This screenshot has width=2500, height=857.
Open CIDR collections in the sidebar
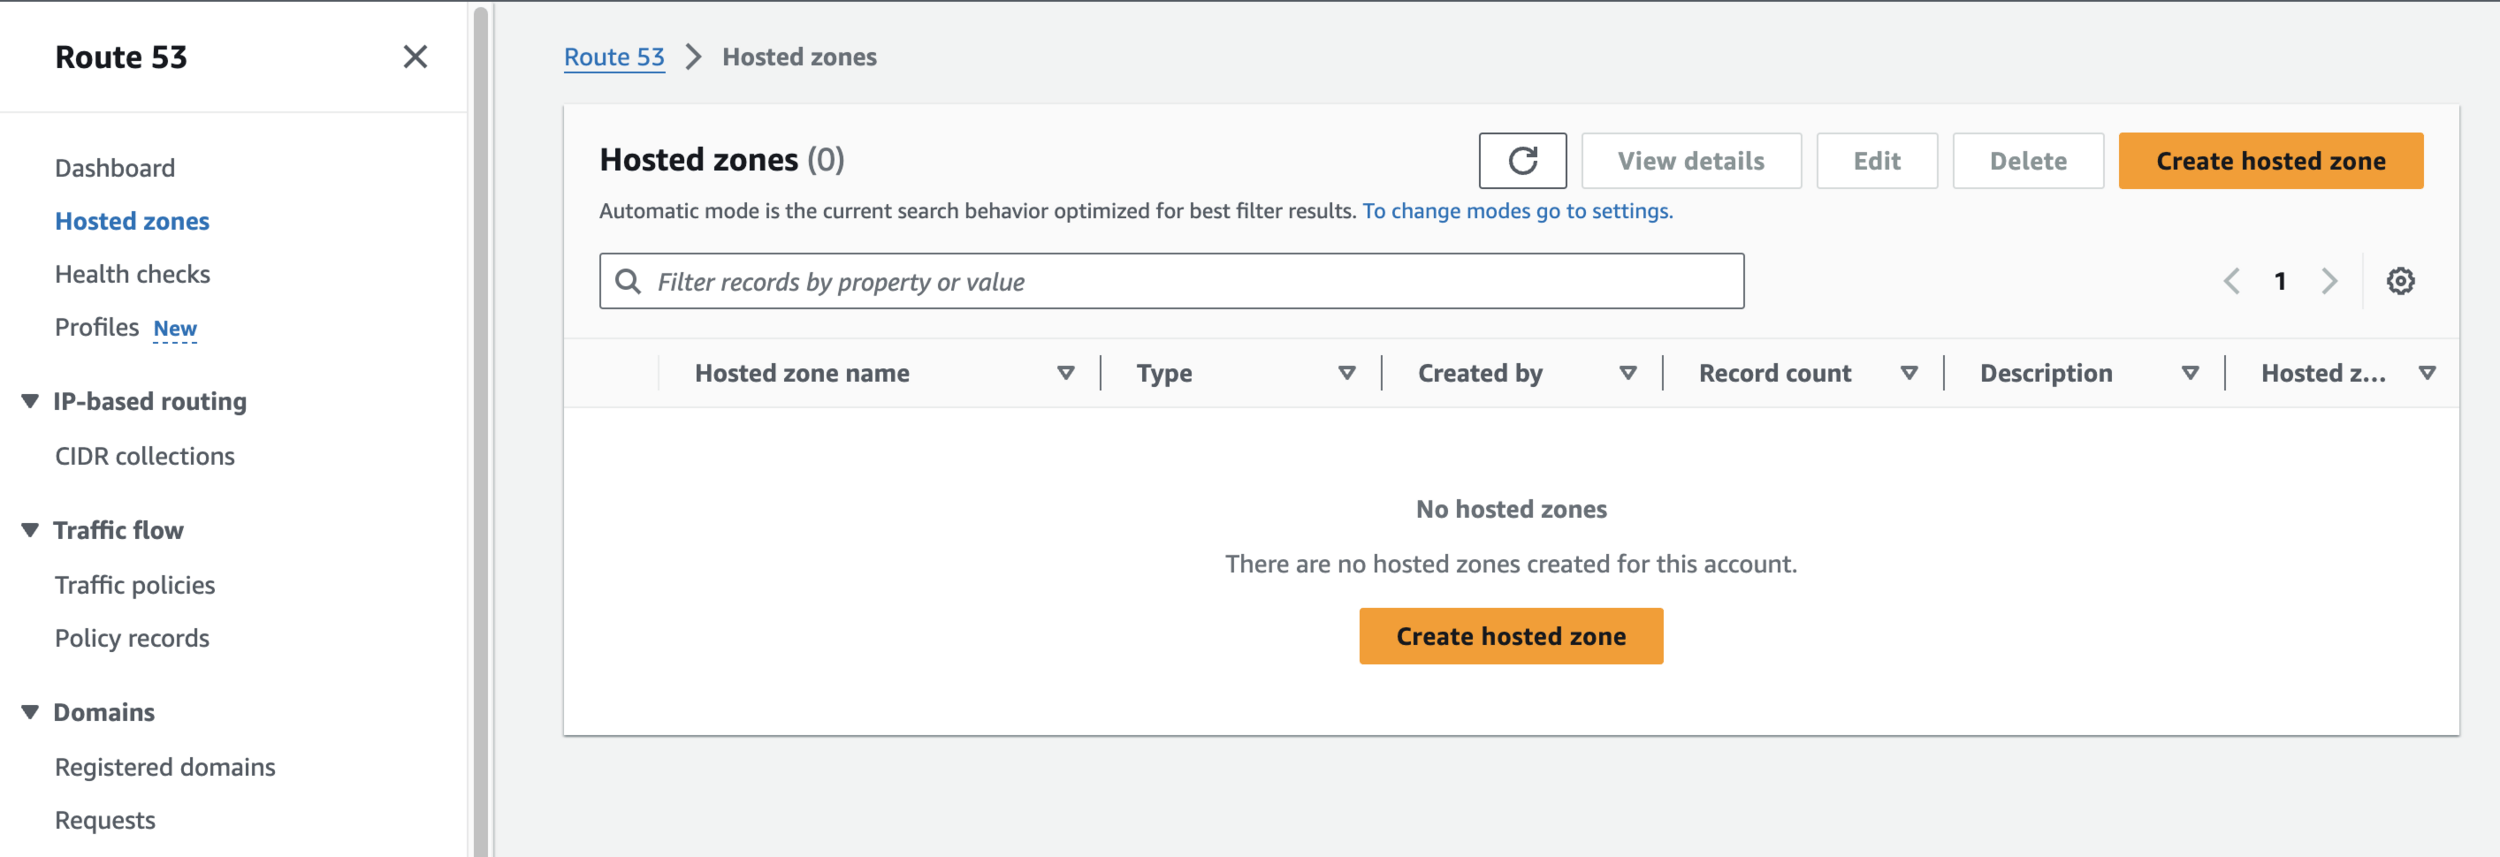(x=145, y=456)
